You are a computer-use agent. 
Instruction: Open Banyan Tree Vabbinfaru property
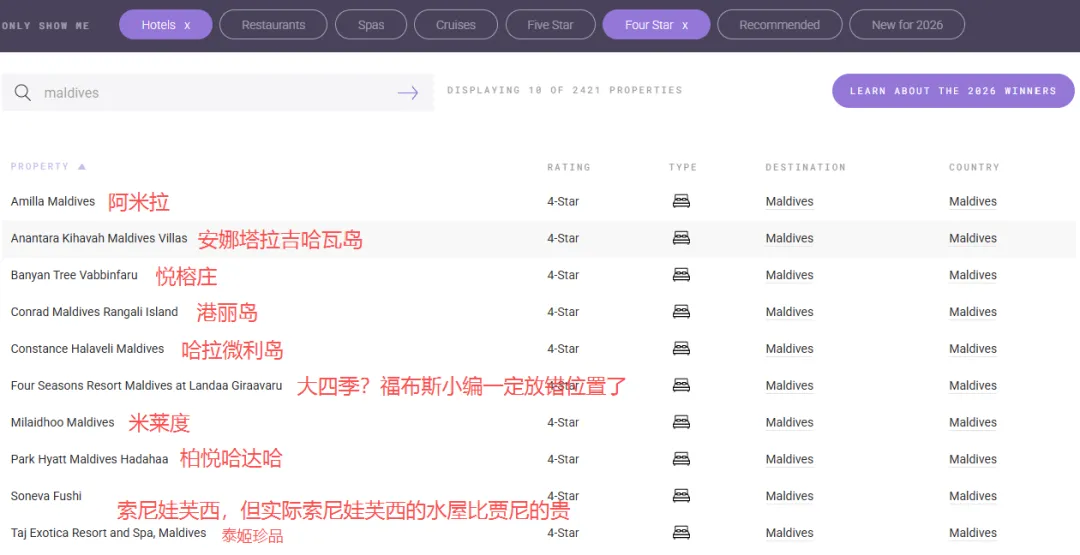[74, 275]
